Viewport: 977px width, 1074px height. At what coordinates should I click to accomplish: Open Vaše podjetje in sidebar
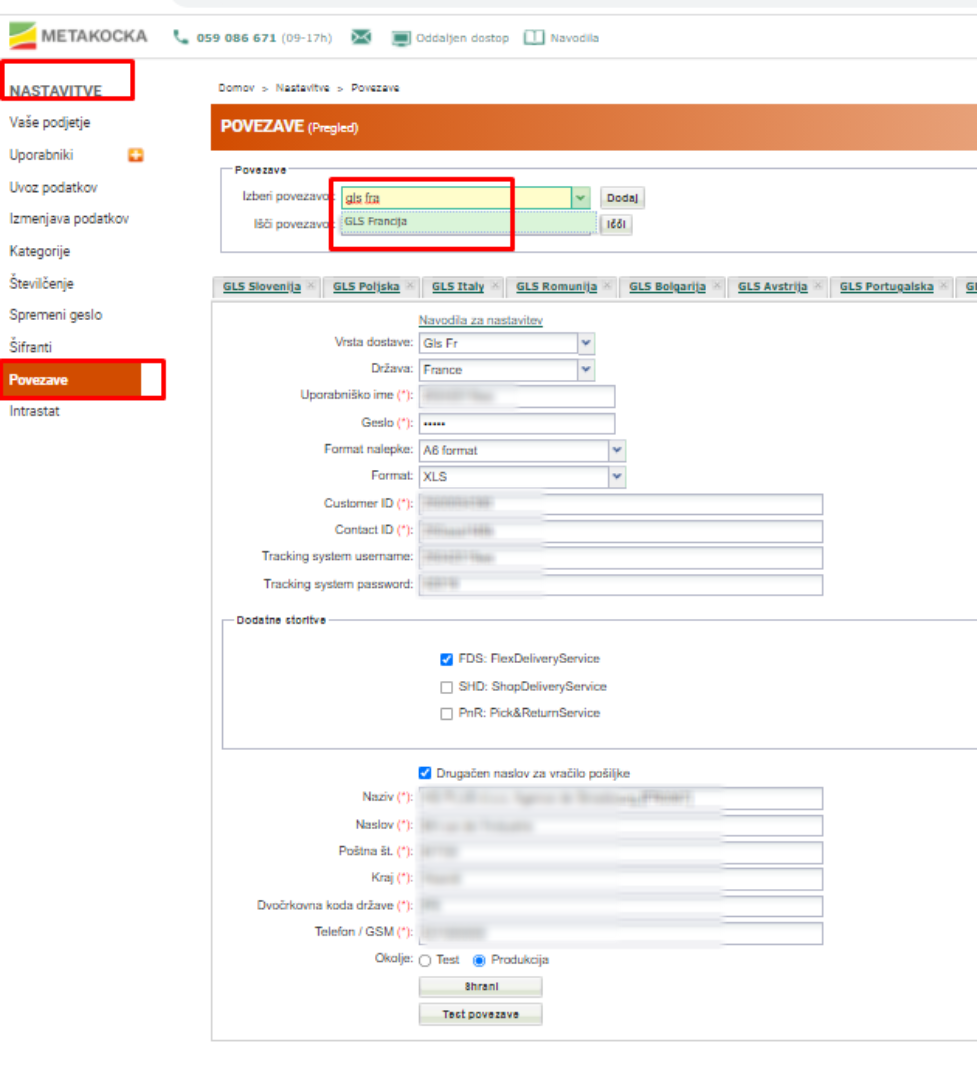[x=50, y=123]
